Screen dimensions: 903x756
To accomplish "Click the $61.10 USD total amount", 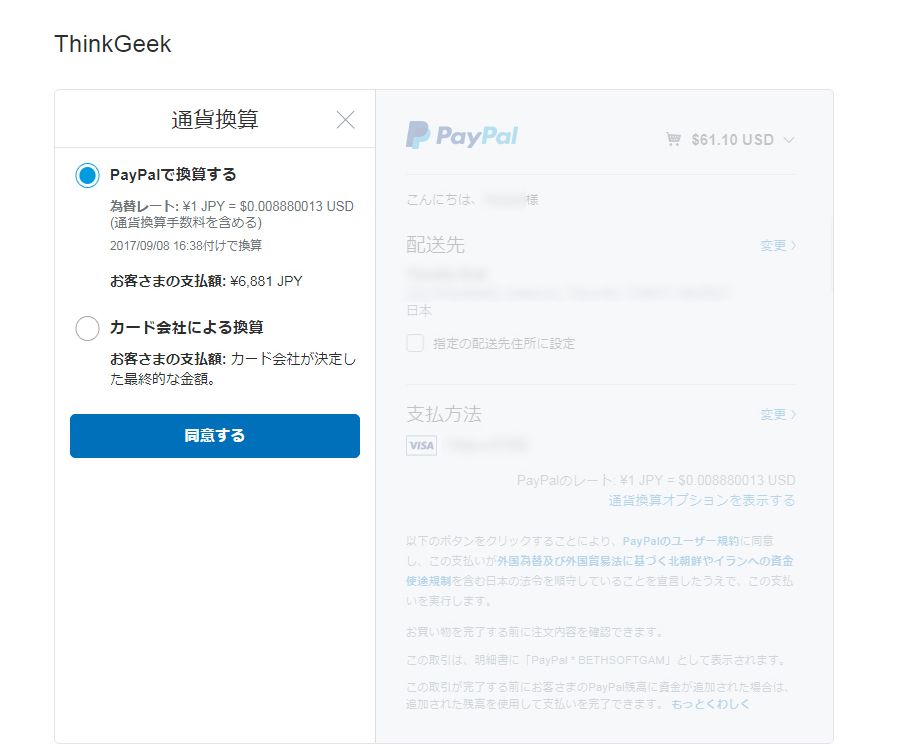I will 733,140.
